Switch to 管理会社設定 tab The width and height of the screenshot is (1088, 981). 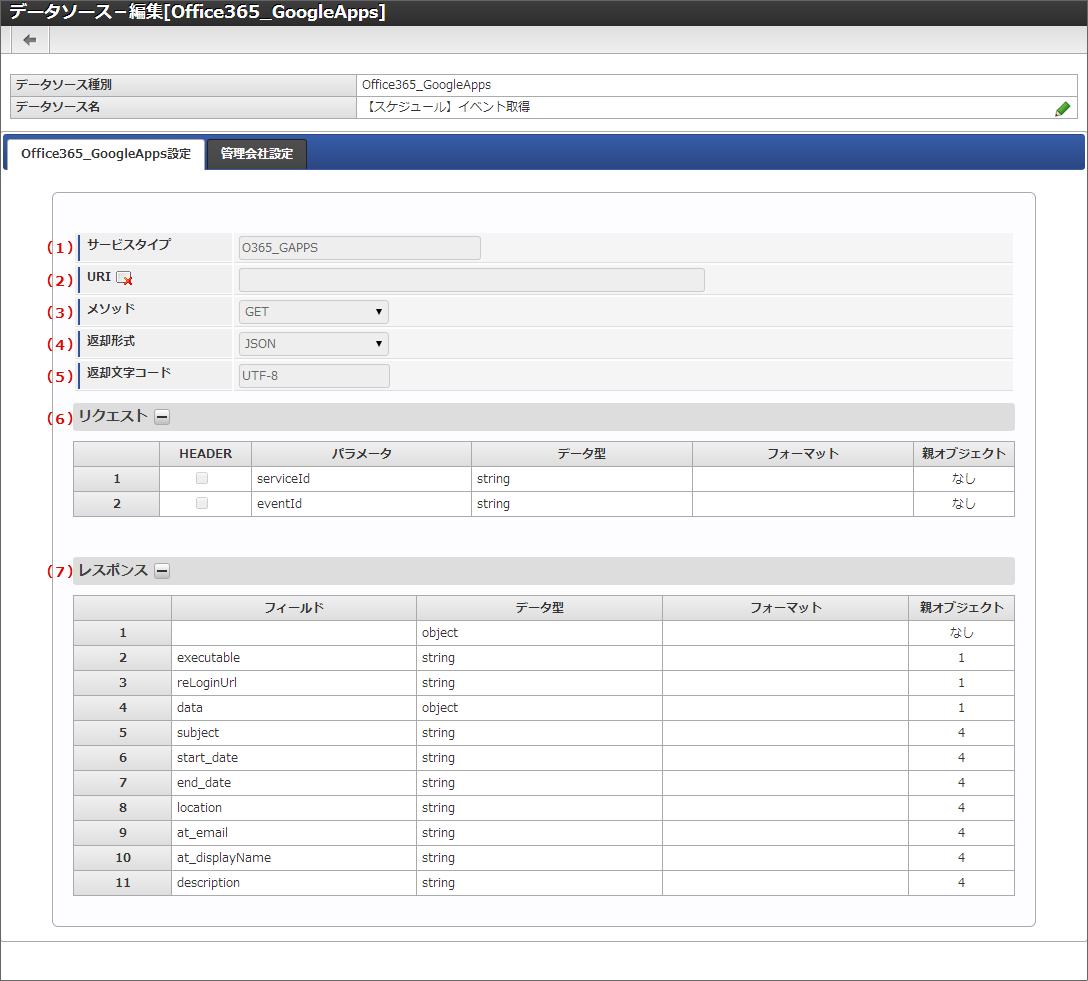click(x=257, y=154)
